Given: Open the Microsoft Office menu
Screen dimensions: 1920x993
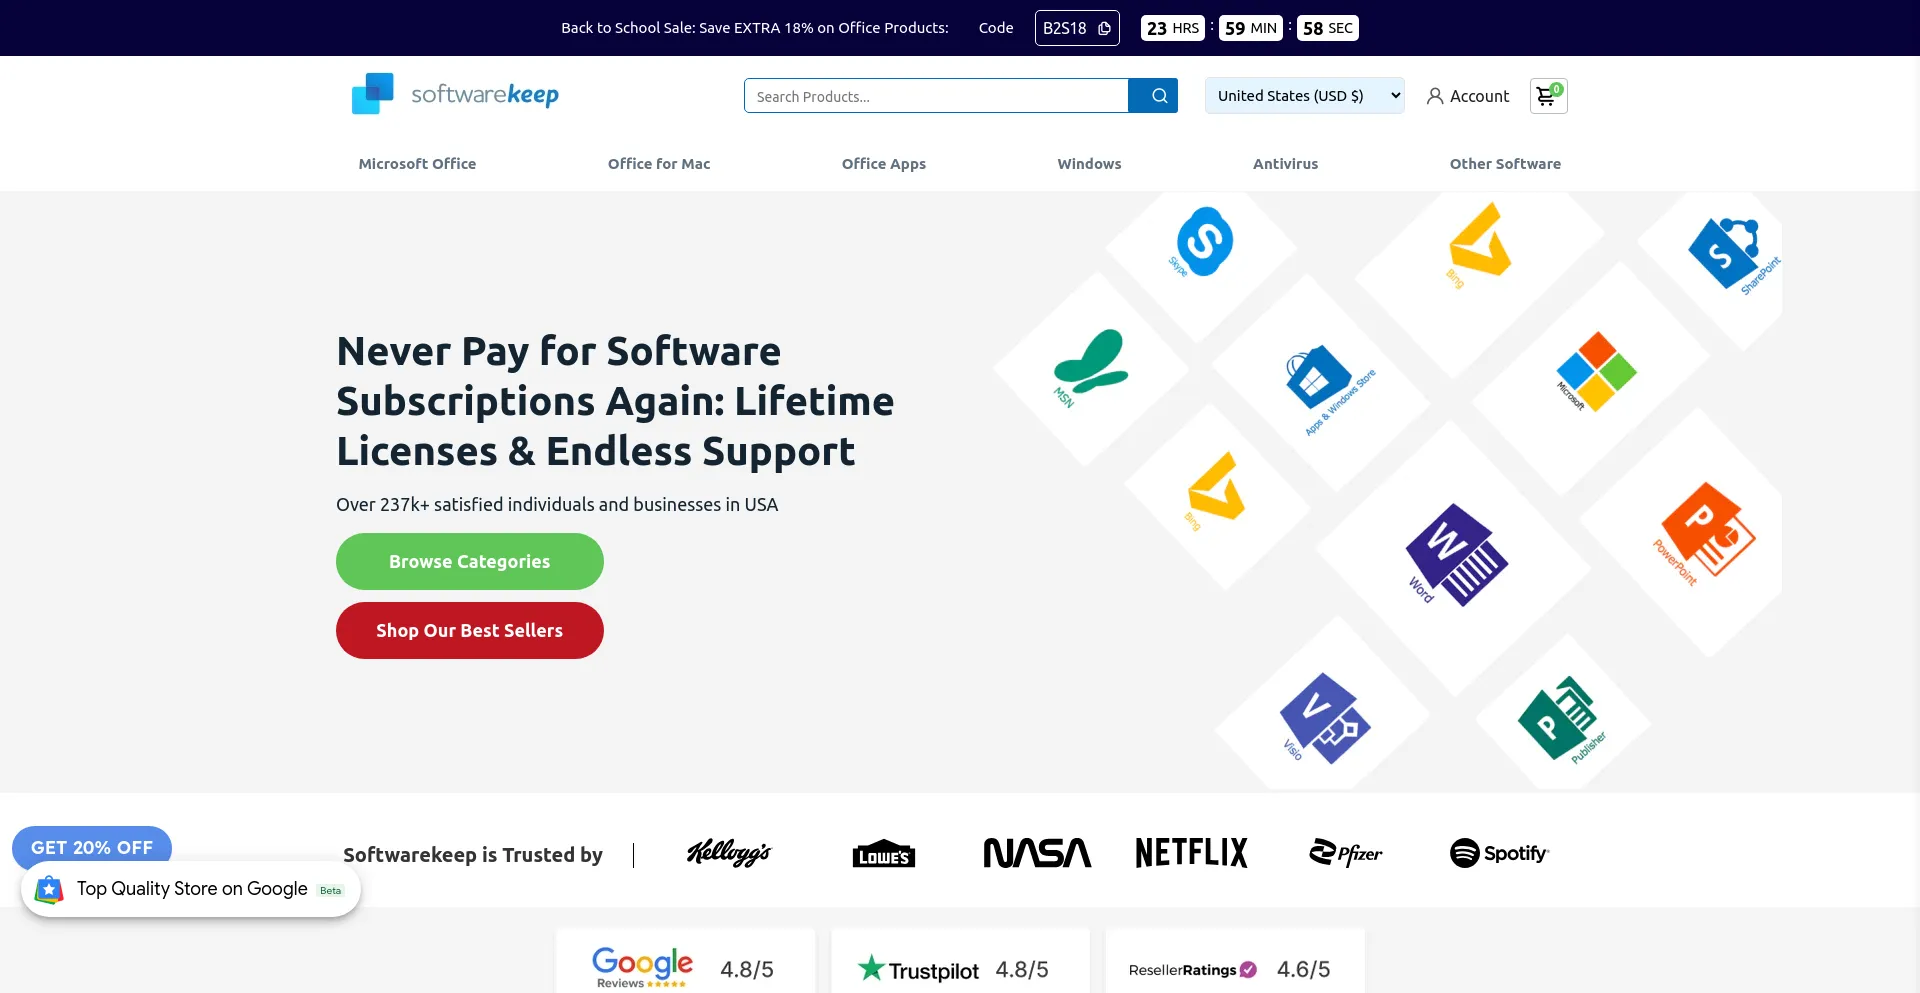Looking at the screenshot, I should [x=417, y=164].
